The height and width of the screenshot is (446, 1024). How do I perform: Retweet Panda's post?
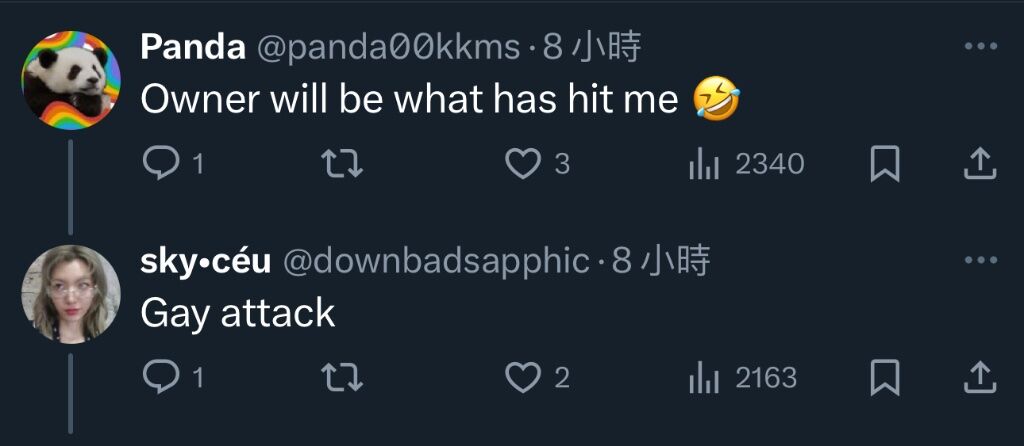343,163
